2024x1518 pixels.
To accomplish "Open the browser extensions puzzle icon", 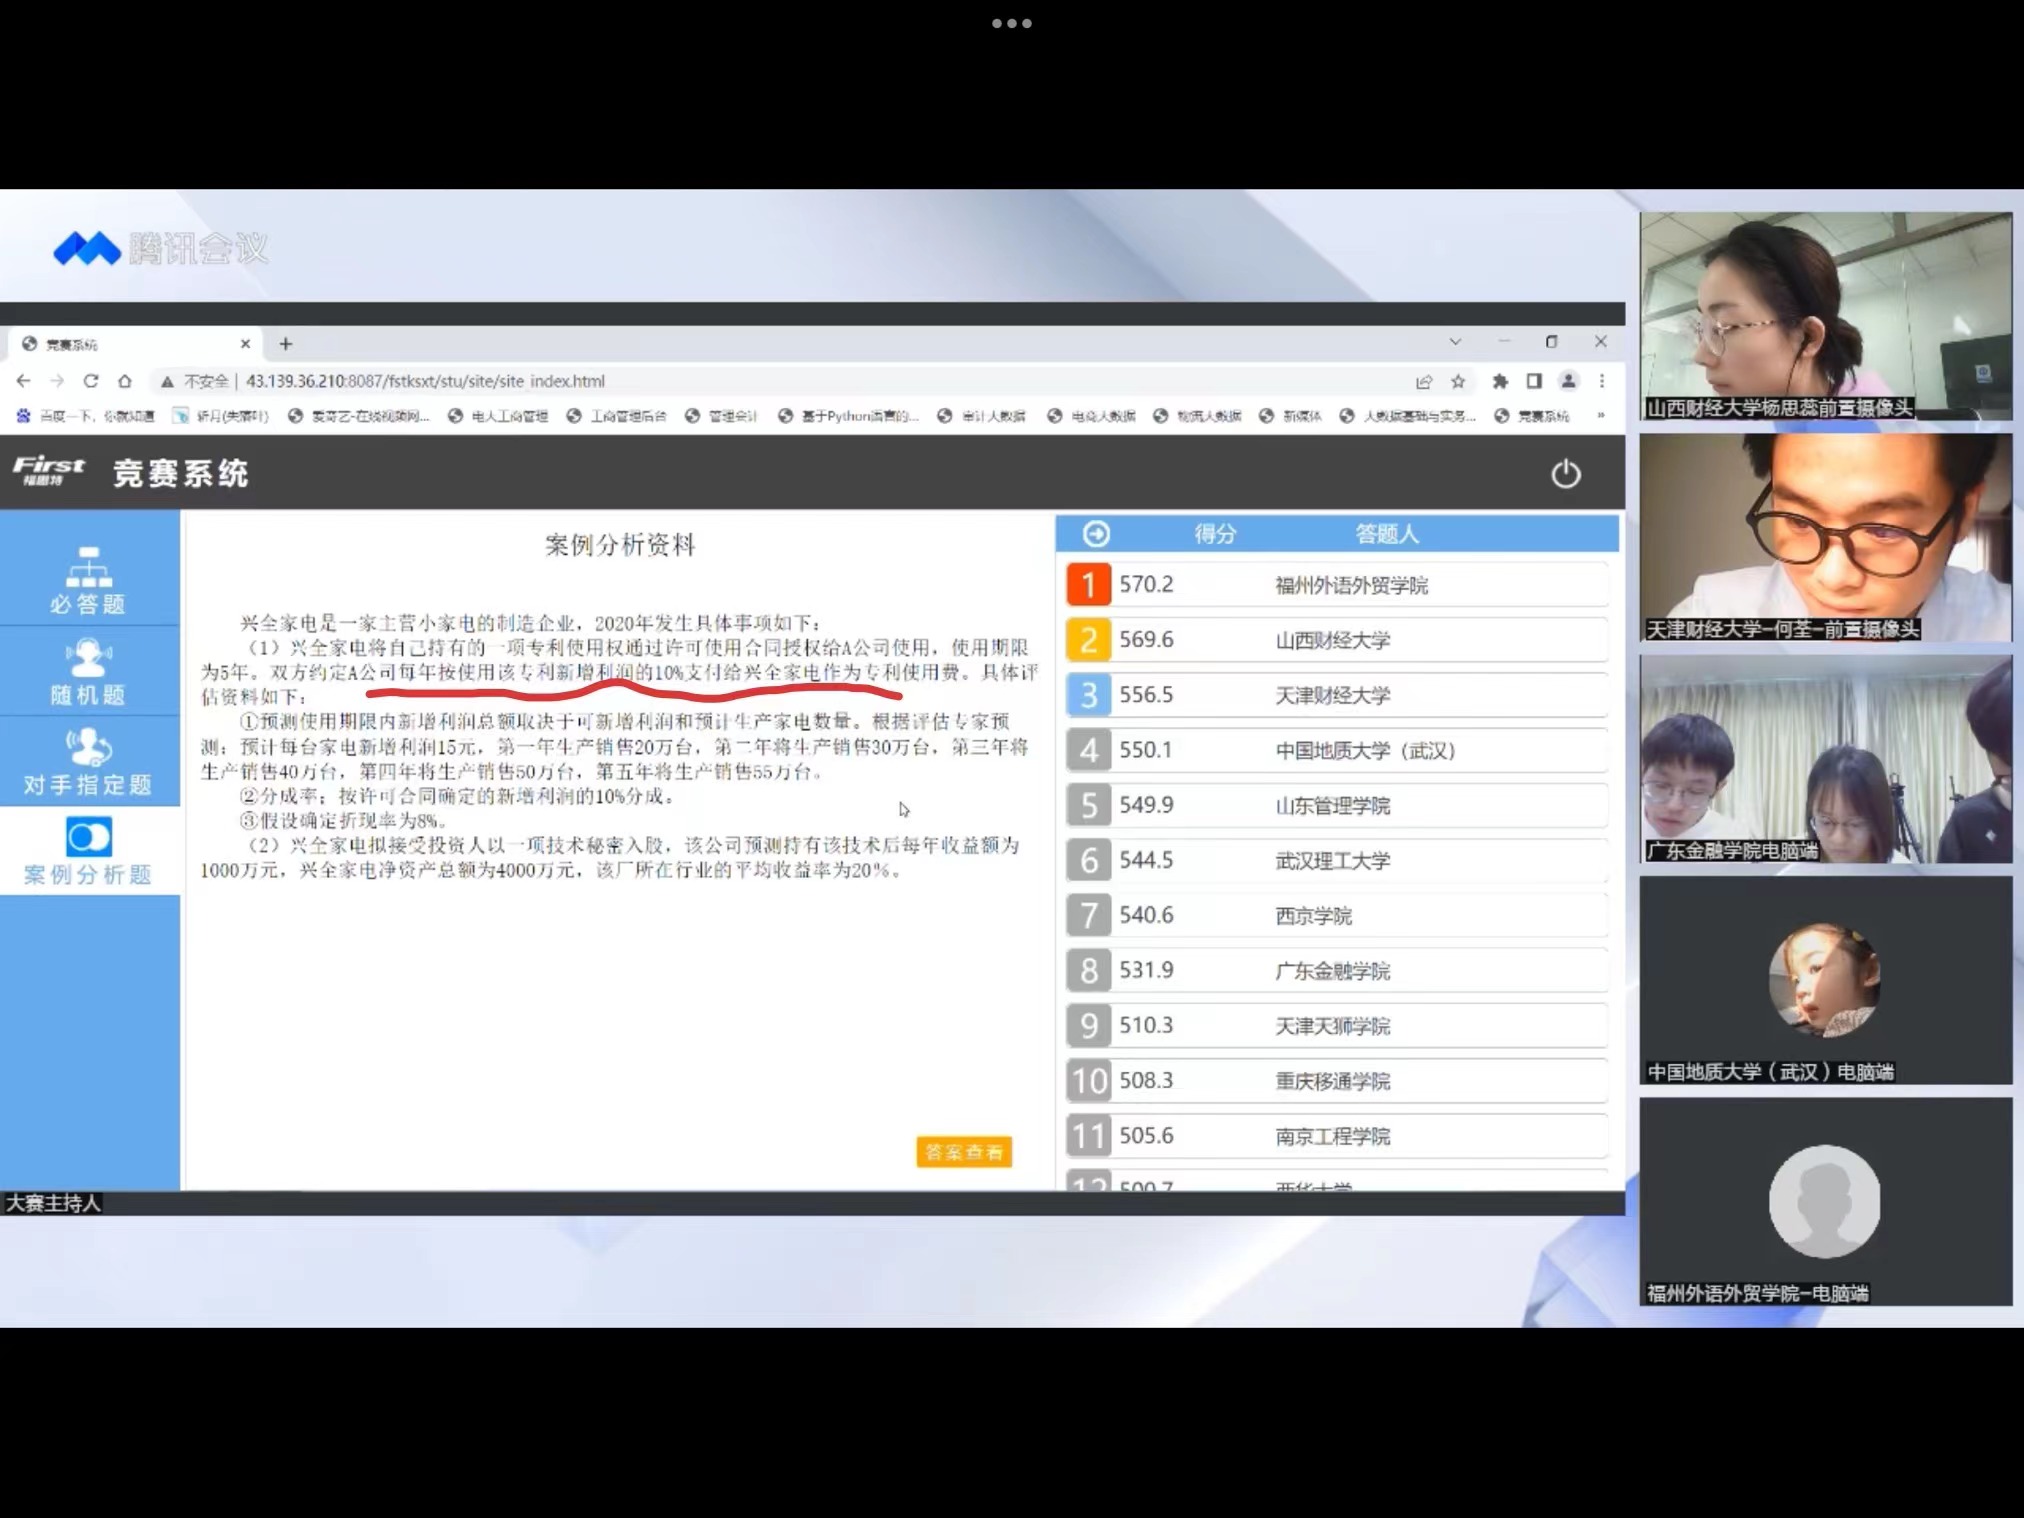I will [x=1500, y=381].
